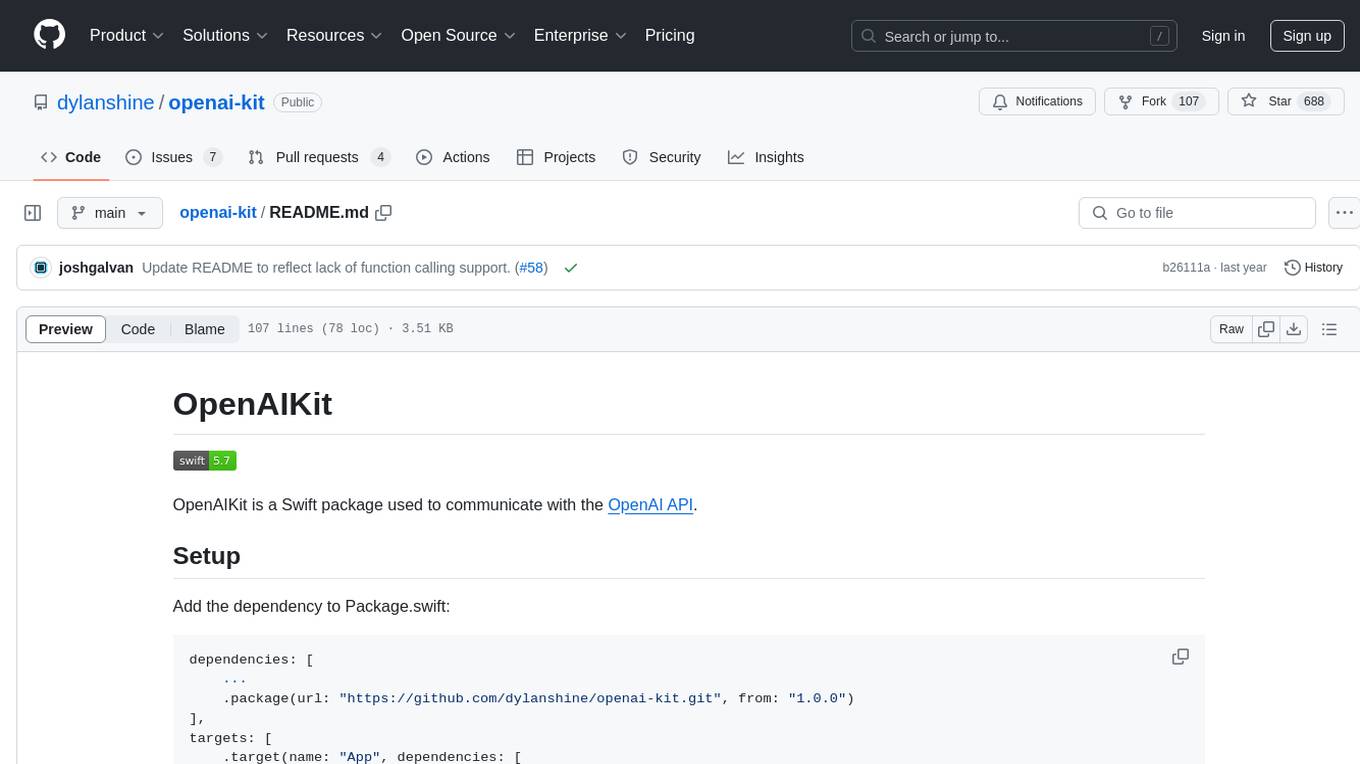Click the Notifications bell button

1037,102
